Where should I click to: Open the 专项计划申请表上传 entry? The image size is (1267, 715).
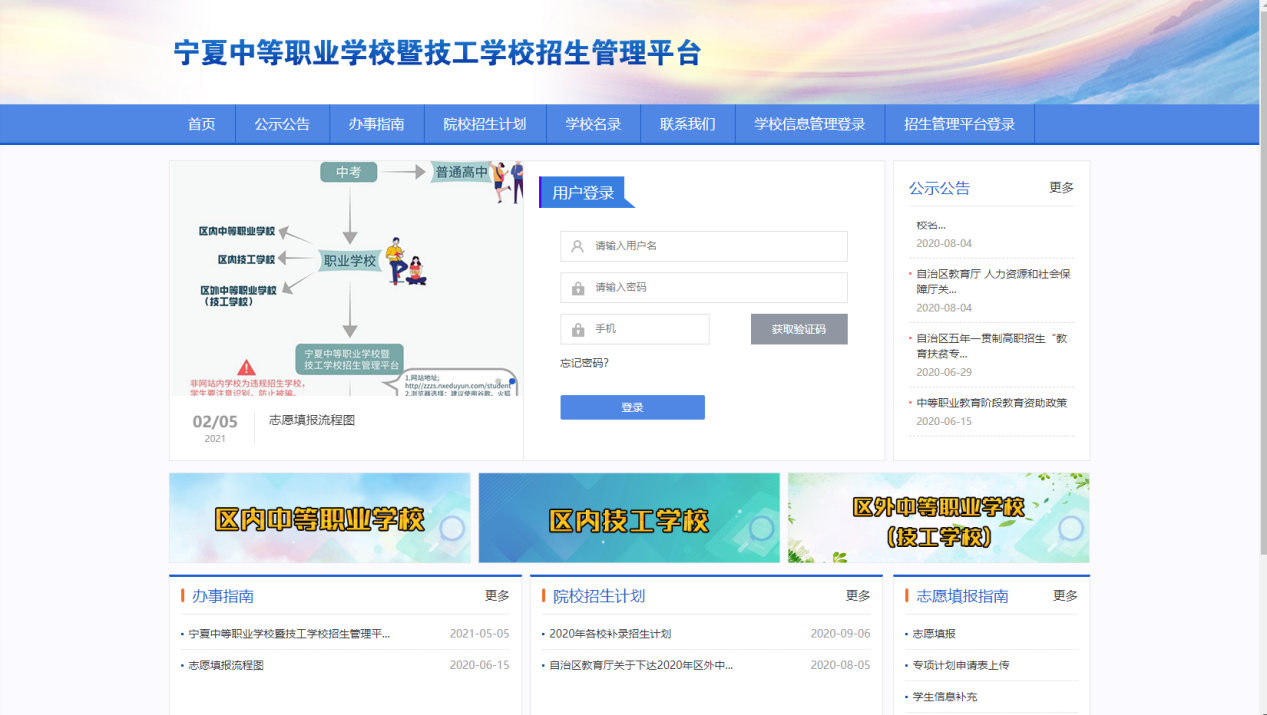[961, 665]
